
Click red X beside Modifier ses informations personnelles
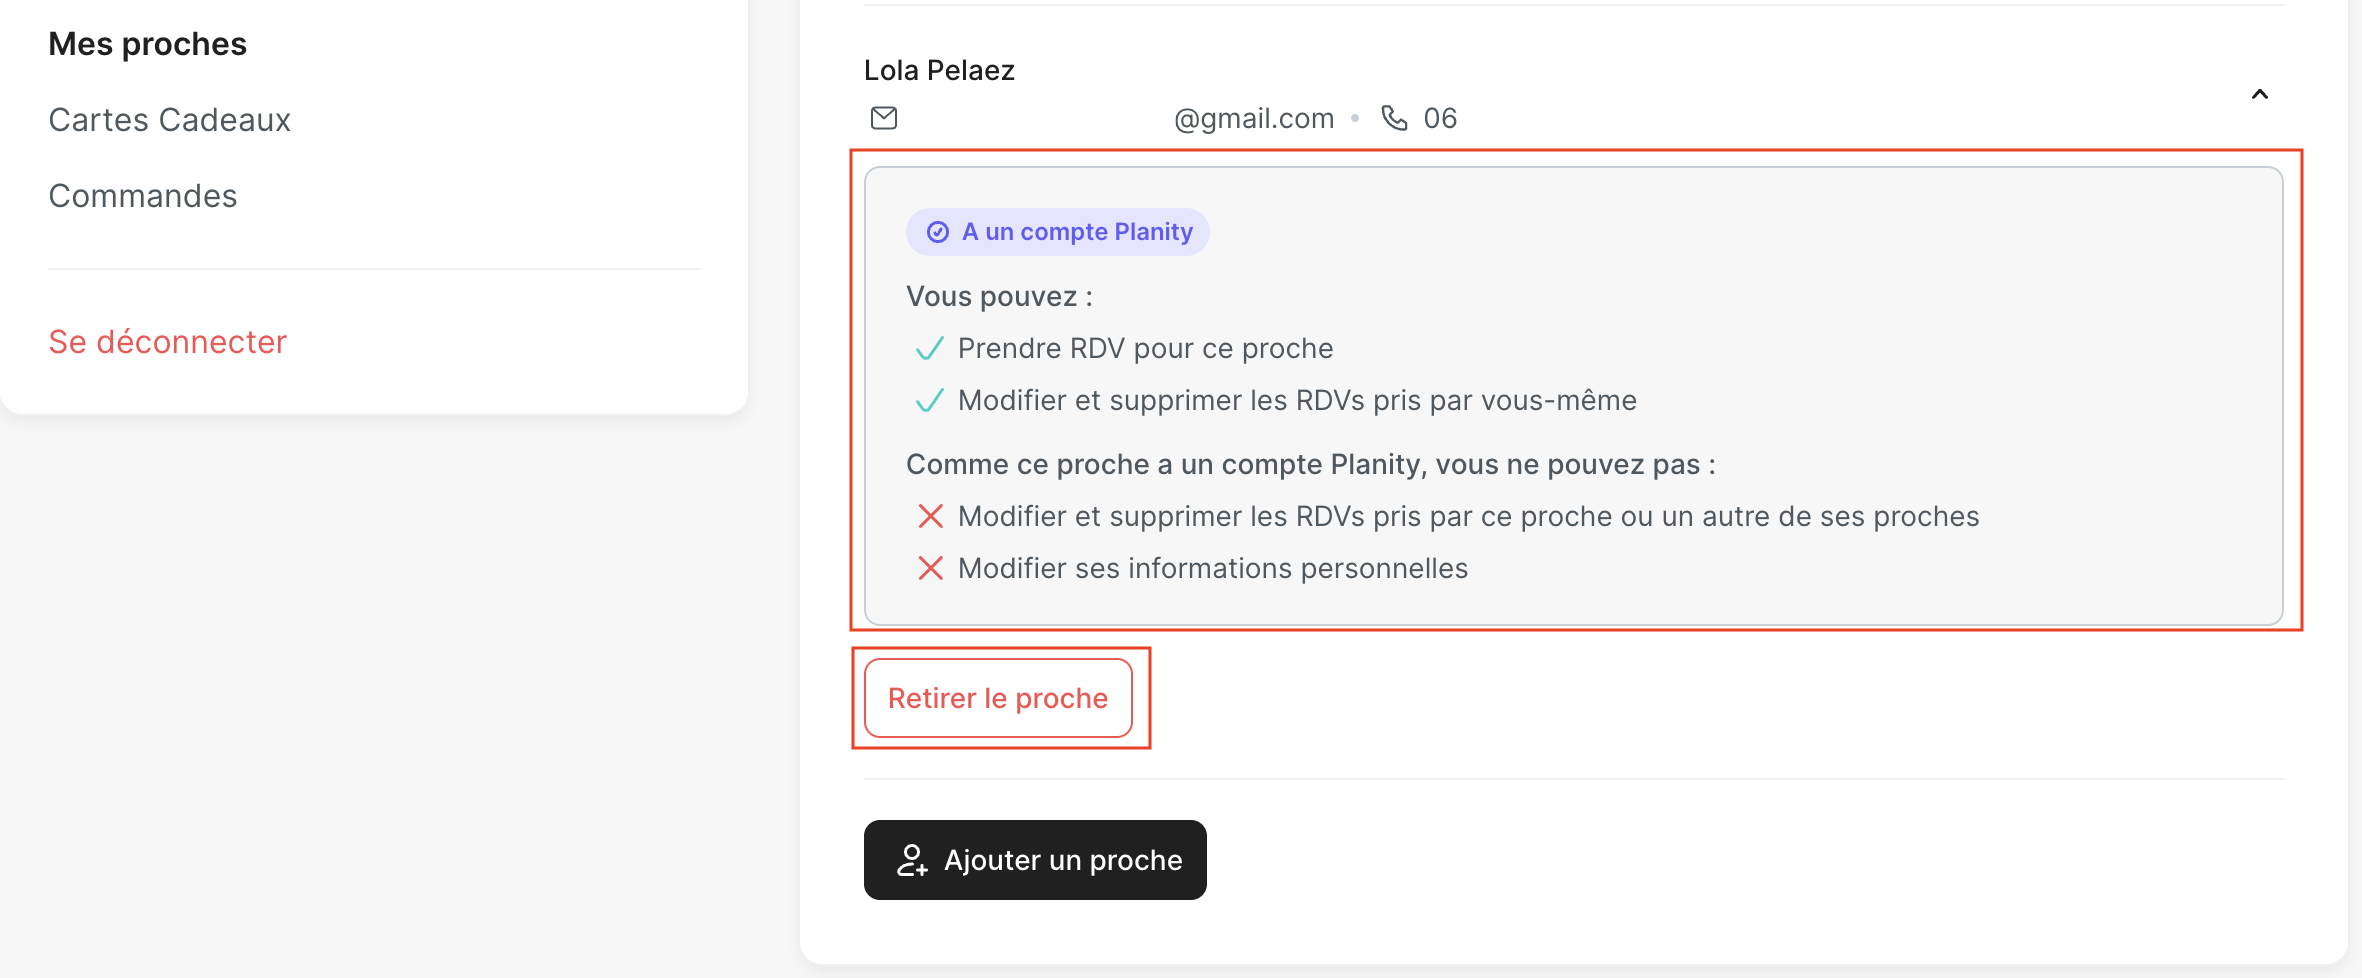click(x=930, y=568)
